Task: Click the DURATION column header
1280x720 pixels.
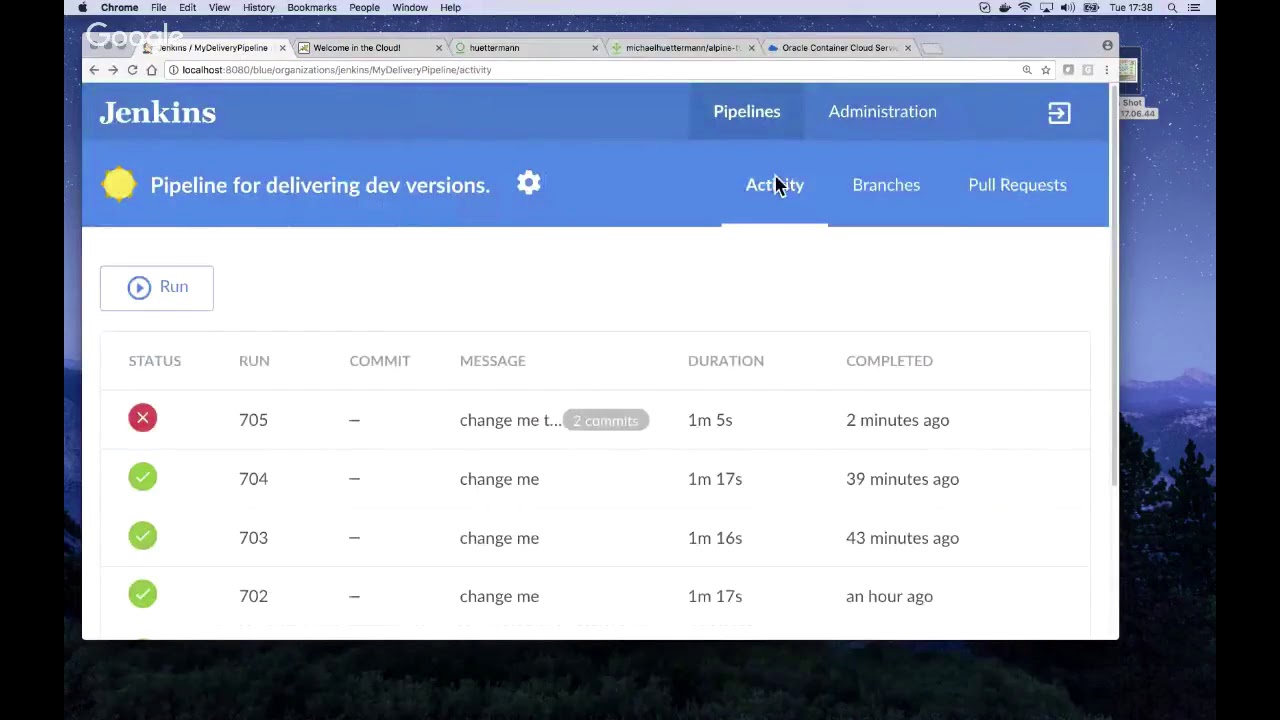Action: [725, 361]
